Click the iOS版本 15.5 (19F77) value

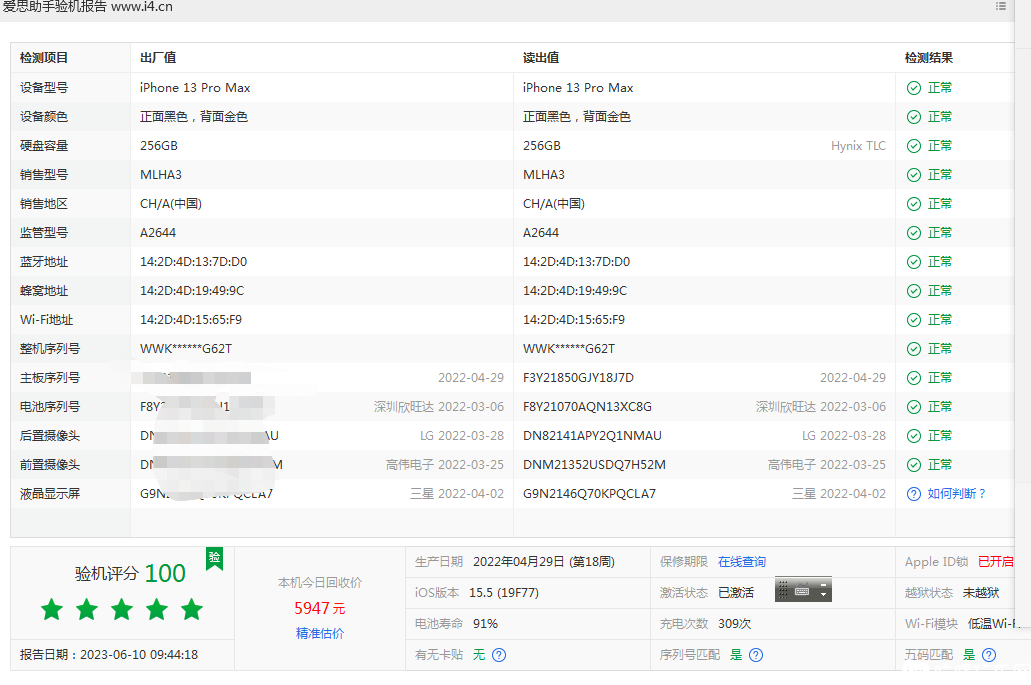point(504,592)
